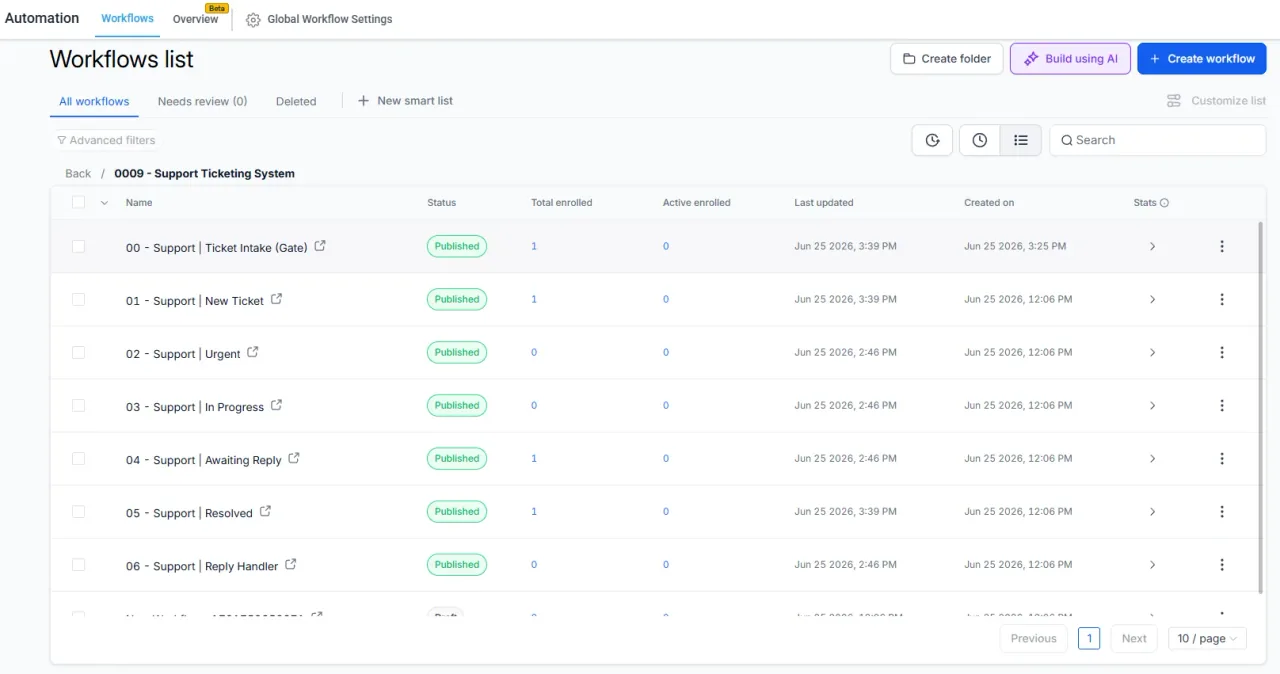1280x674 pixels.
Task: Open the 00 - Support | Ticket Intake (Gate) name
Action: pos(216,247)
